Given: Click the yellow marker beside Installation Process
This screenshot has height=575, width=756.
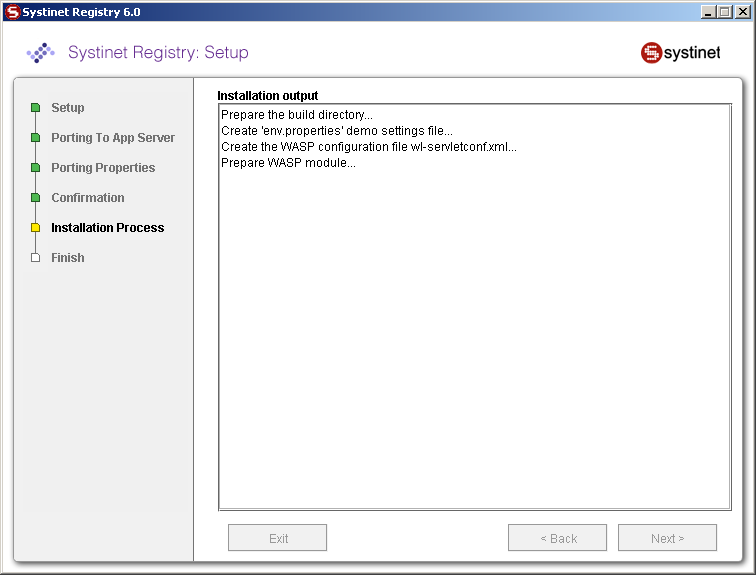Looking at the screenshot, I should coord(35,227).
